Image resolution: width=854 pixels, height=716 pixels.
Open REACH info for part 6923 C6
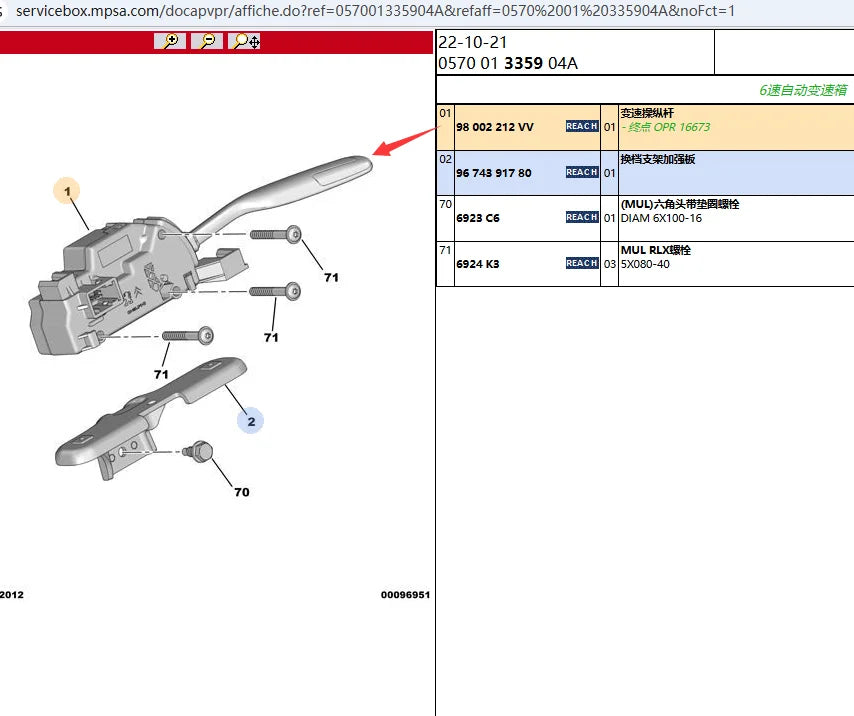[582, 218]
